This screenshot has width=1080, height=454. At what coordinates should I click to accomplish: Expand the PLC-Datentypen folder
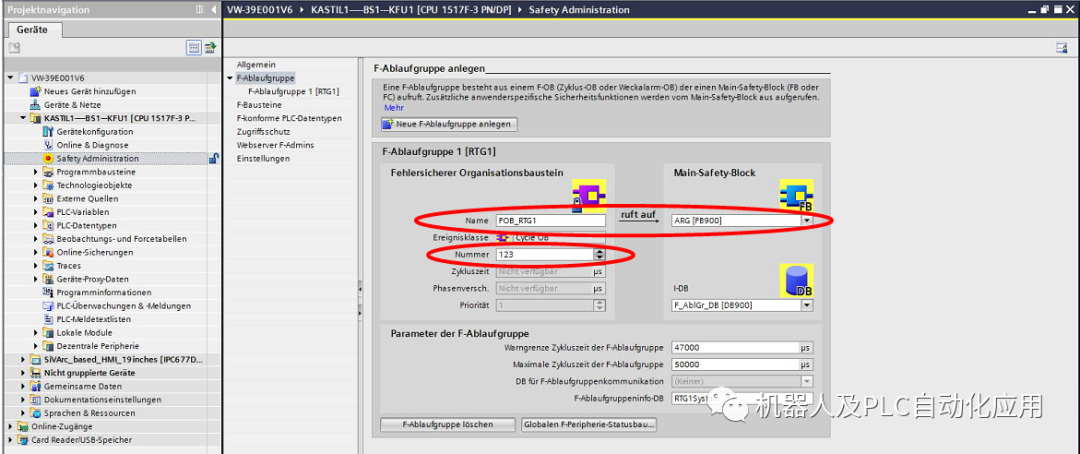[36, 225]
